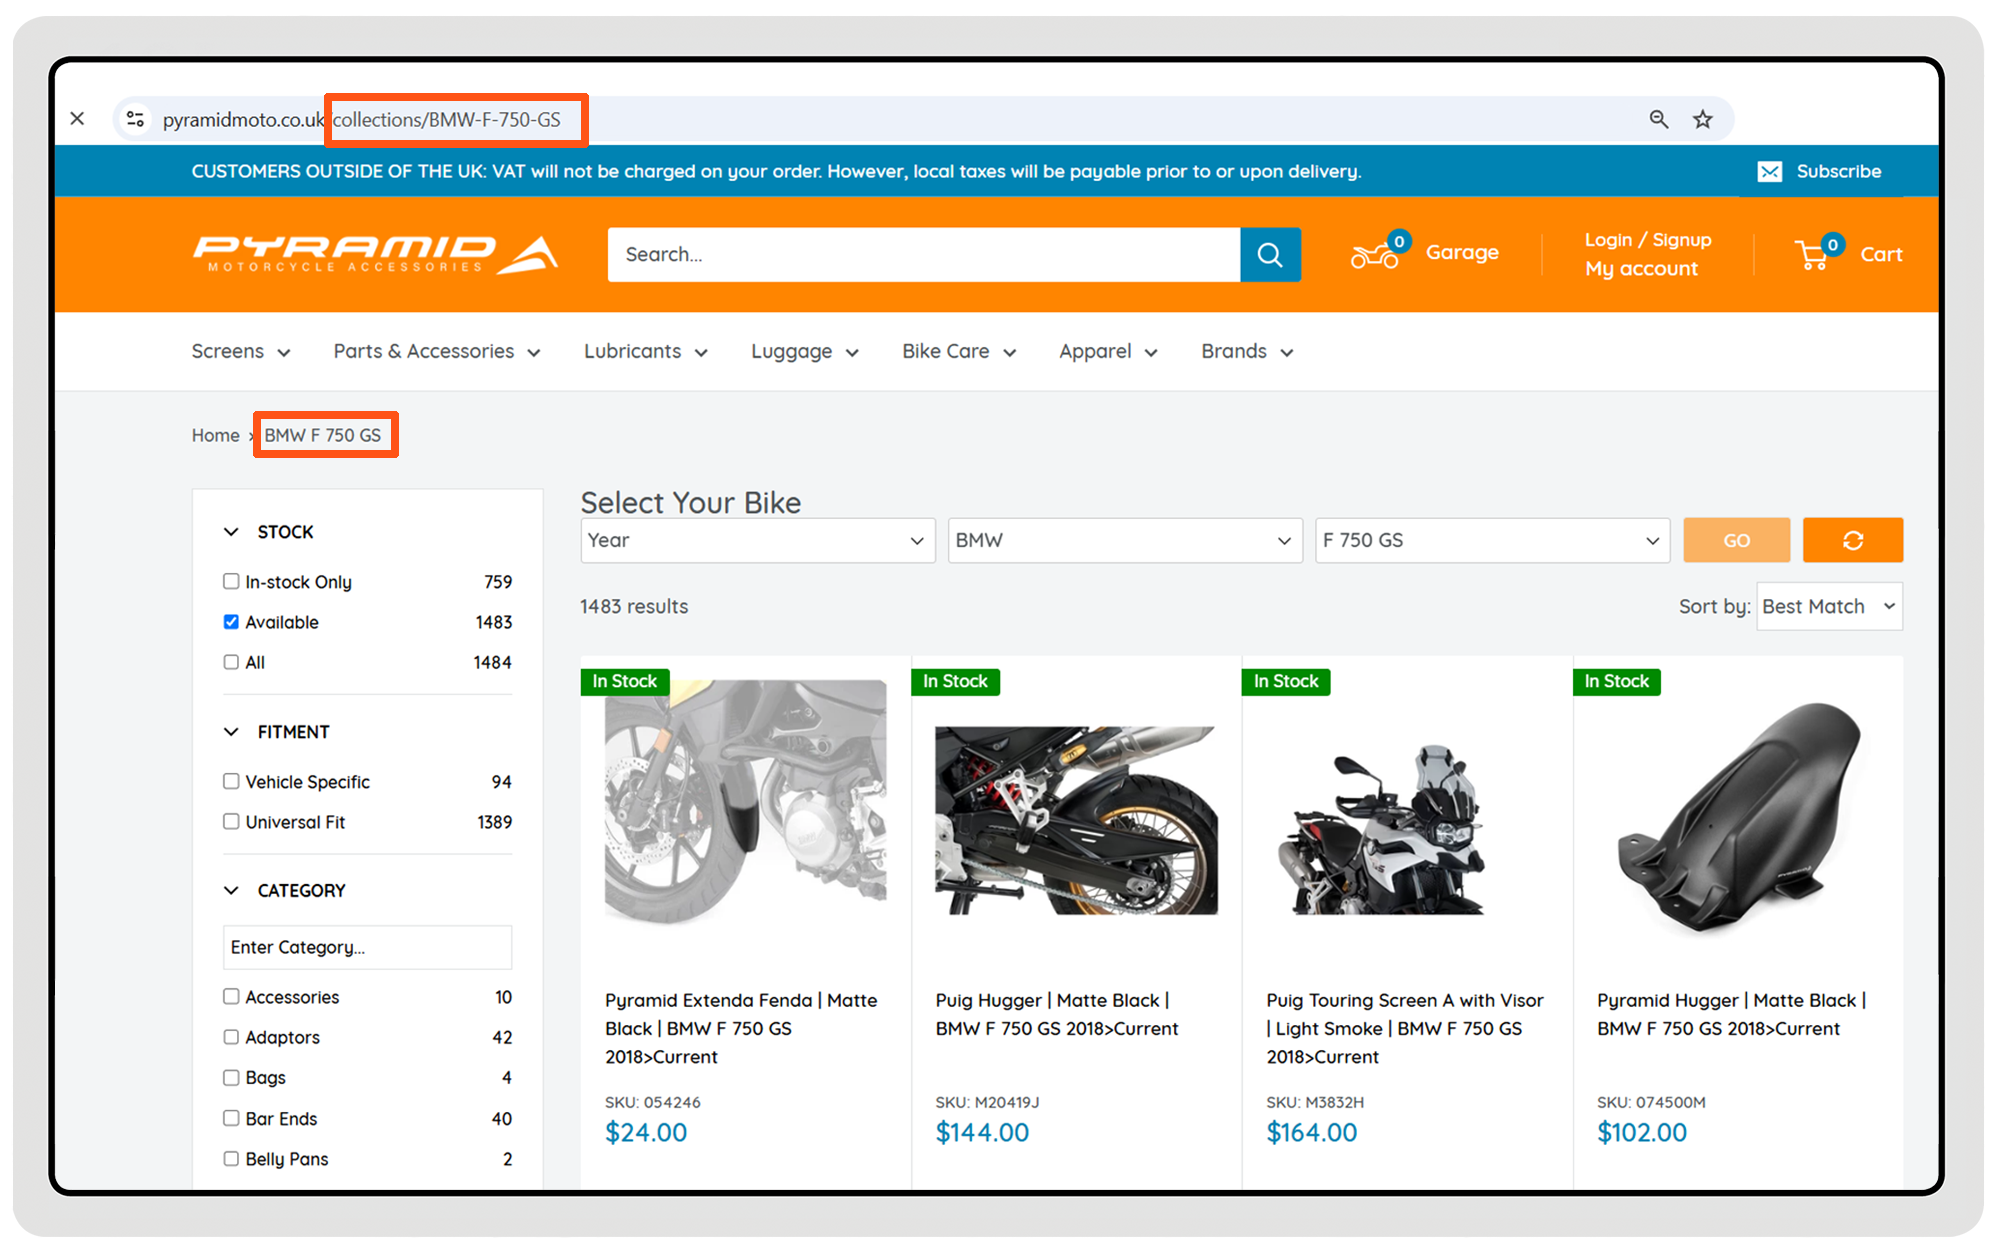Image resolution: width=2000 pixels, height=1256 pixels.
Task: Click the orange reset refresh icon button
Action: click(x=1852, y=540)
